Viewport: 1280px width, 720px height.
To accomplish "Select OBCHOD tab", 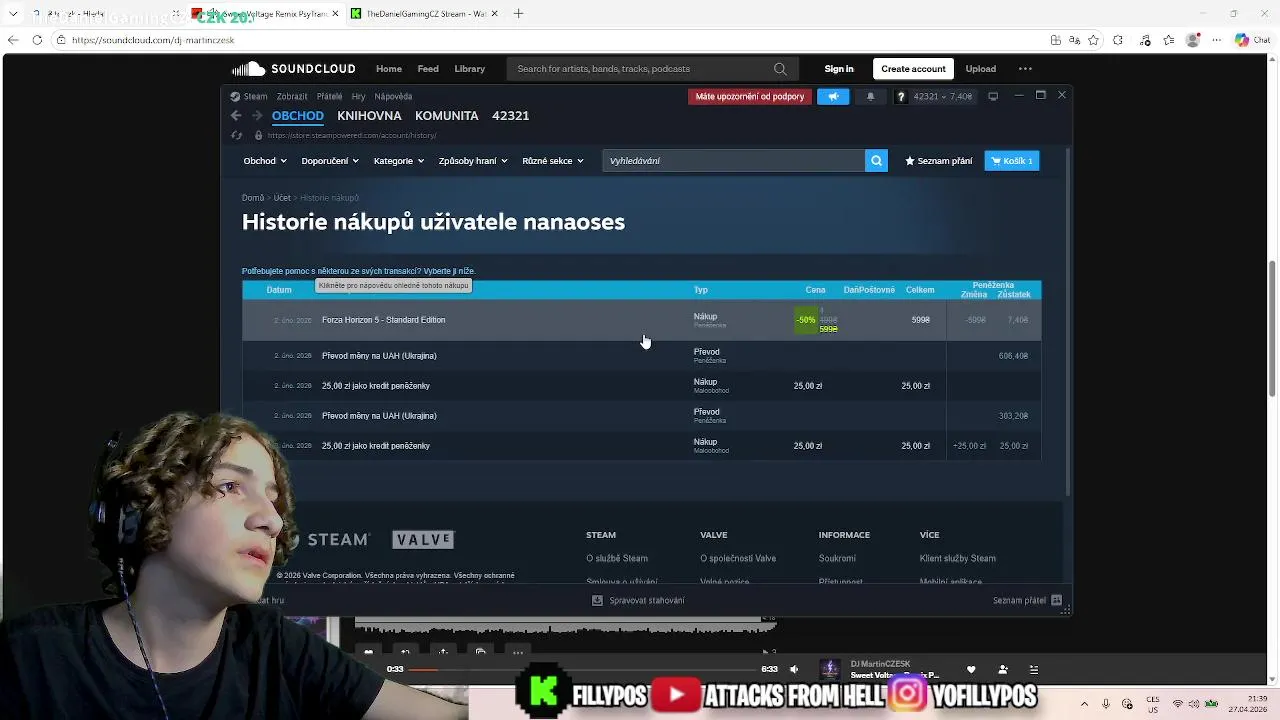I will [x=297, y=116].
